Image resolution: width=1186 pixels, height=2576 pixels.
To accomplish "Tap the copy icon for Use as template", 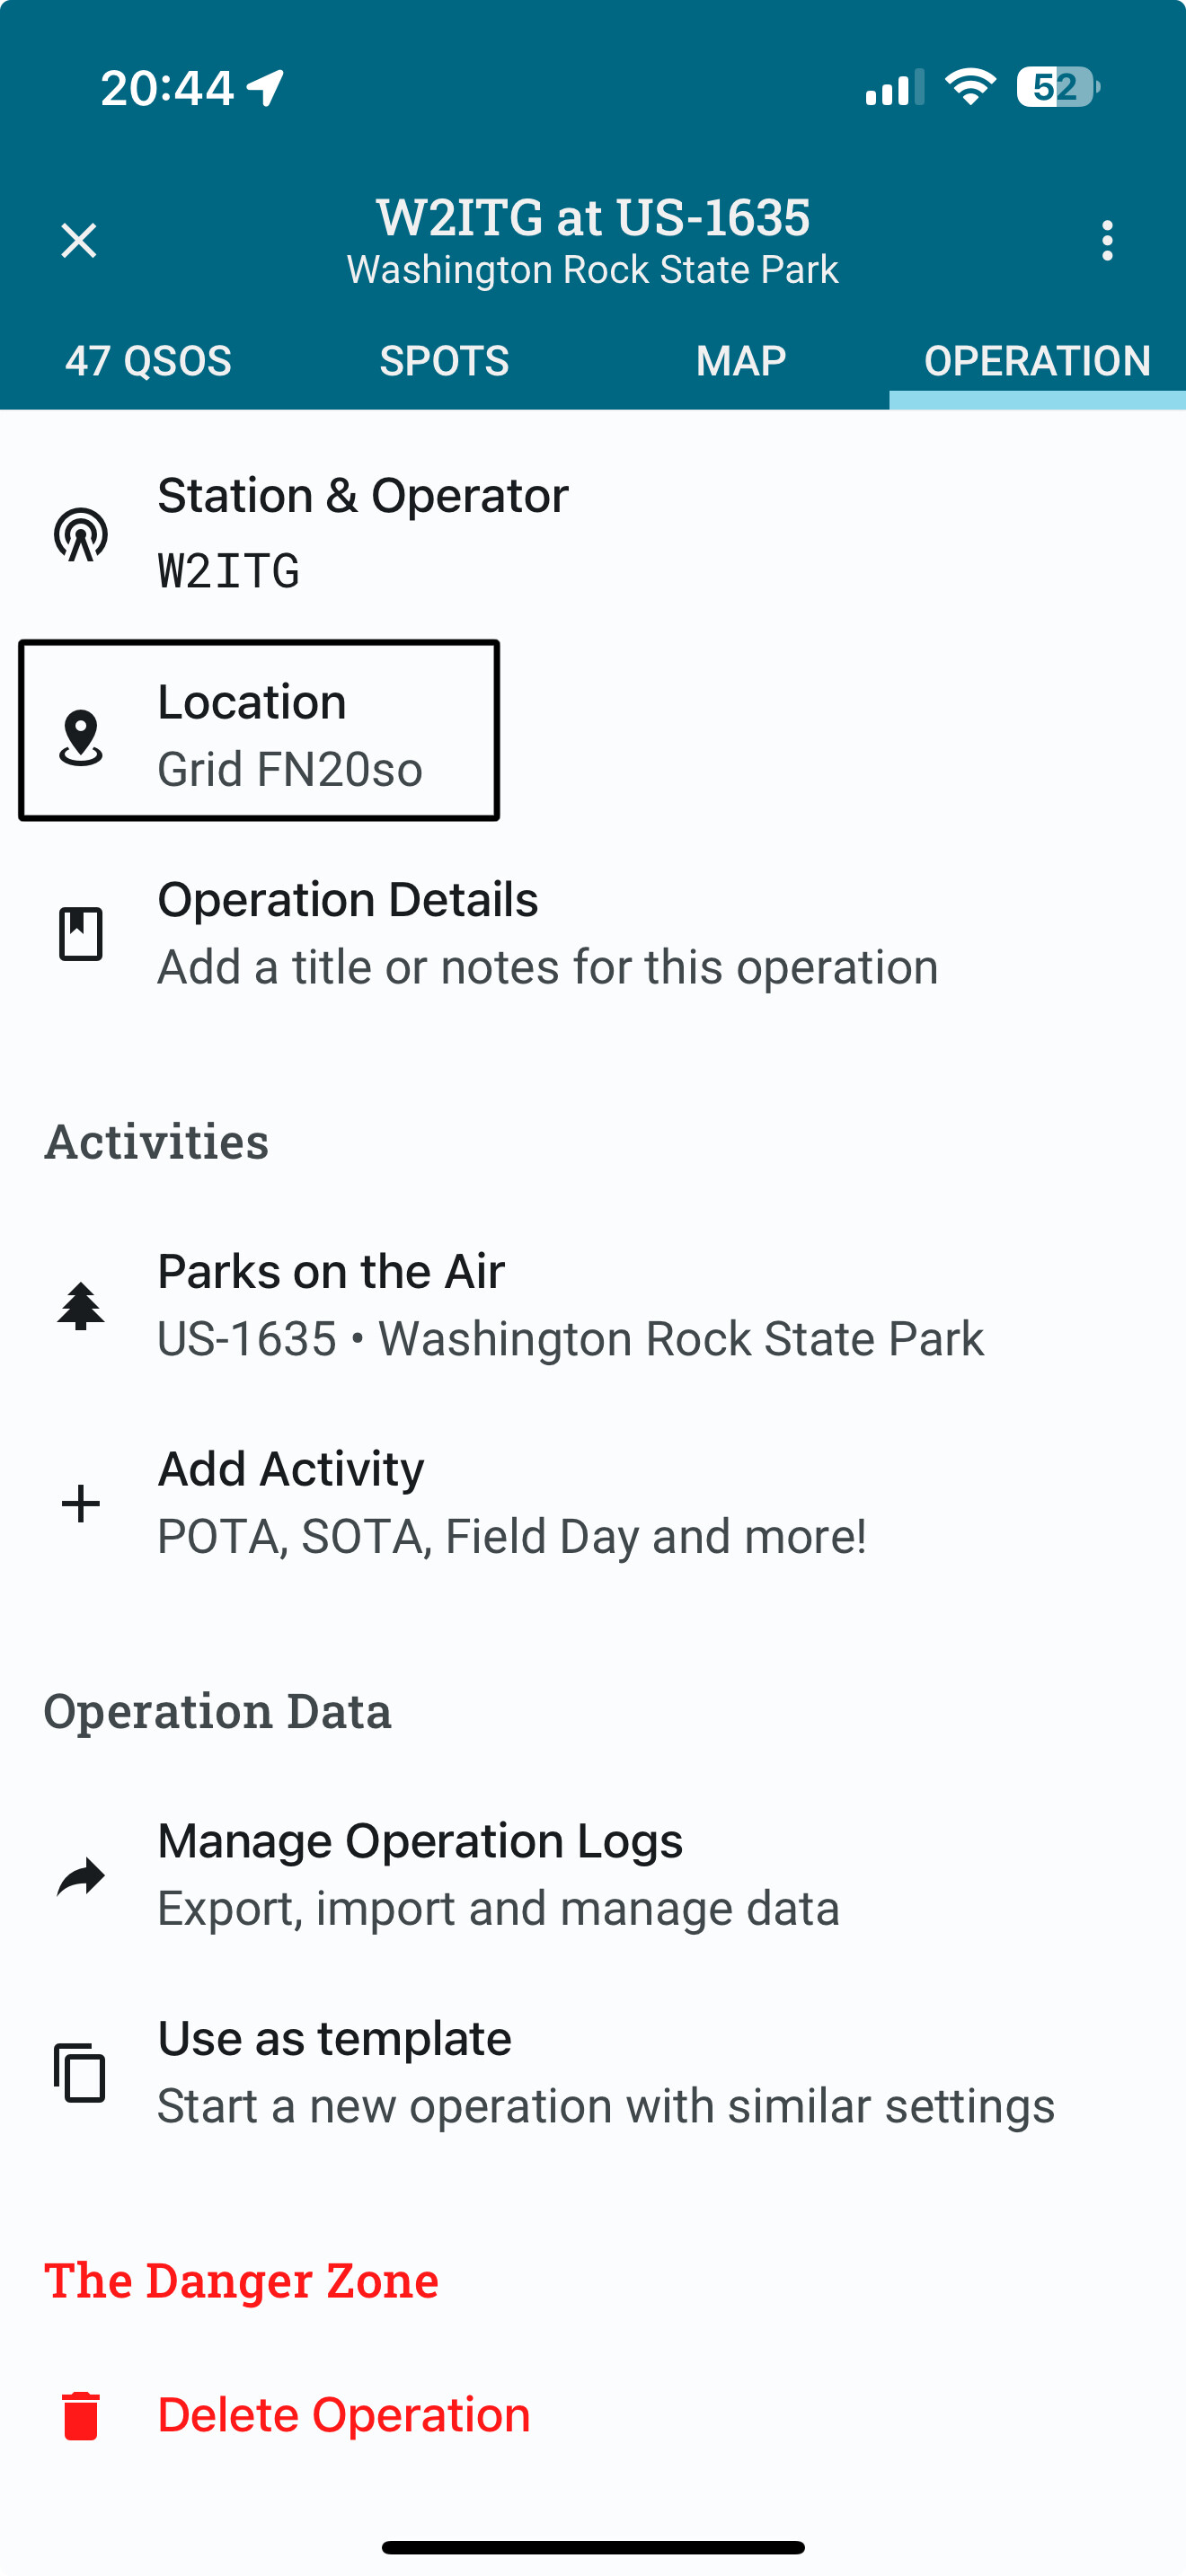I will click(x=81, y=2072).
